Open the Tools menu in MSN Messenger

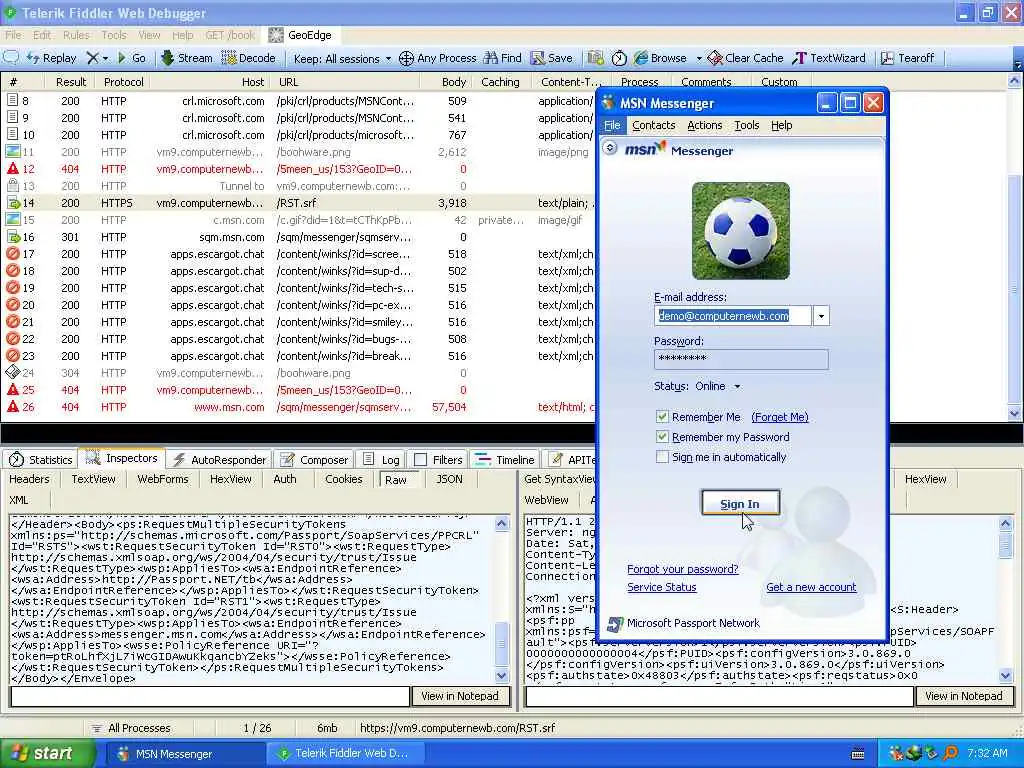[746, 125]
